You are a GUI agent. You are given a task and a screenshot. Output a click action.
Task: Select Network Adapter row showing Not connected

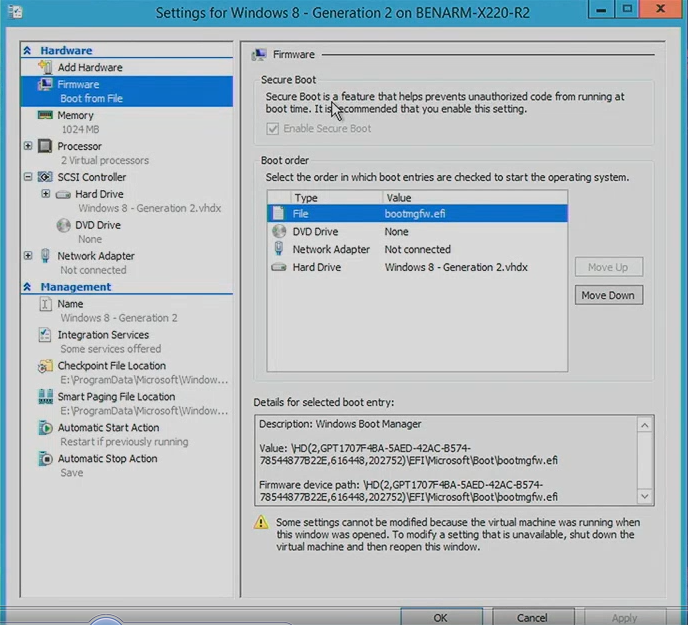(x=417, y=249)
